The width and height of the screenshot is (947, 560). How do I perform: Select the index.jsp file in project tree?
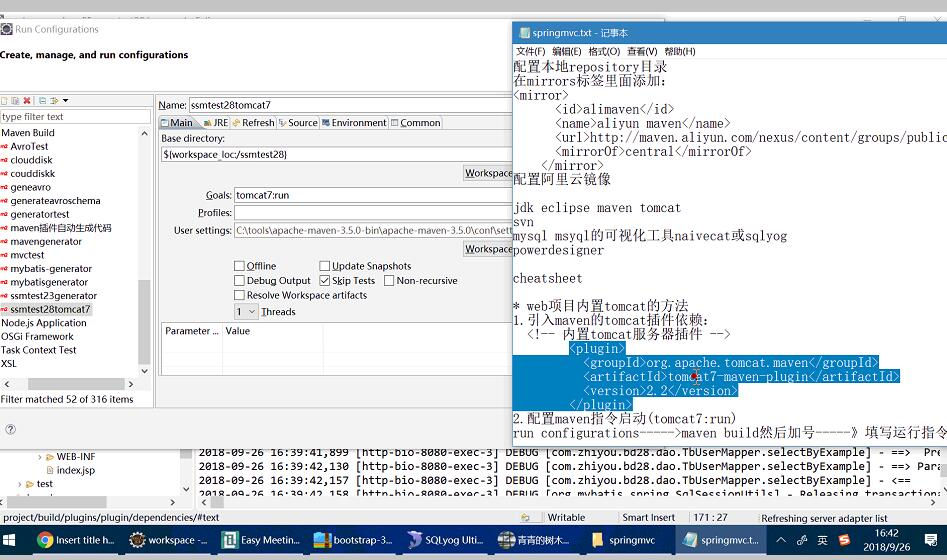coord(75,470)
